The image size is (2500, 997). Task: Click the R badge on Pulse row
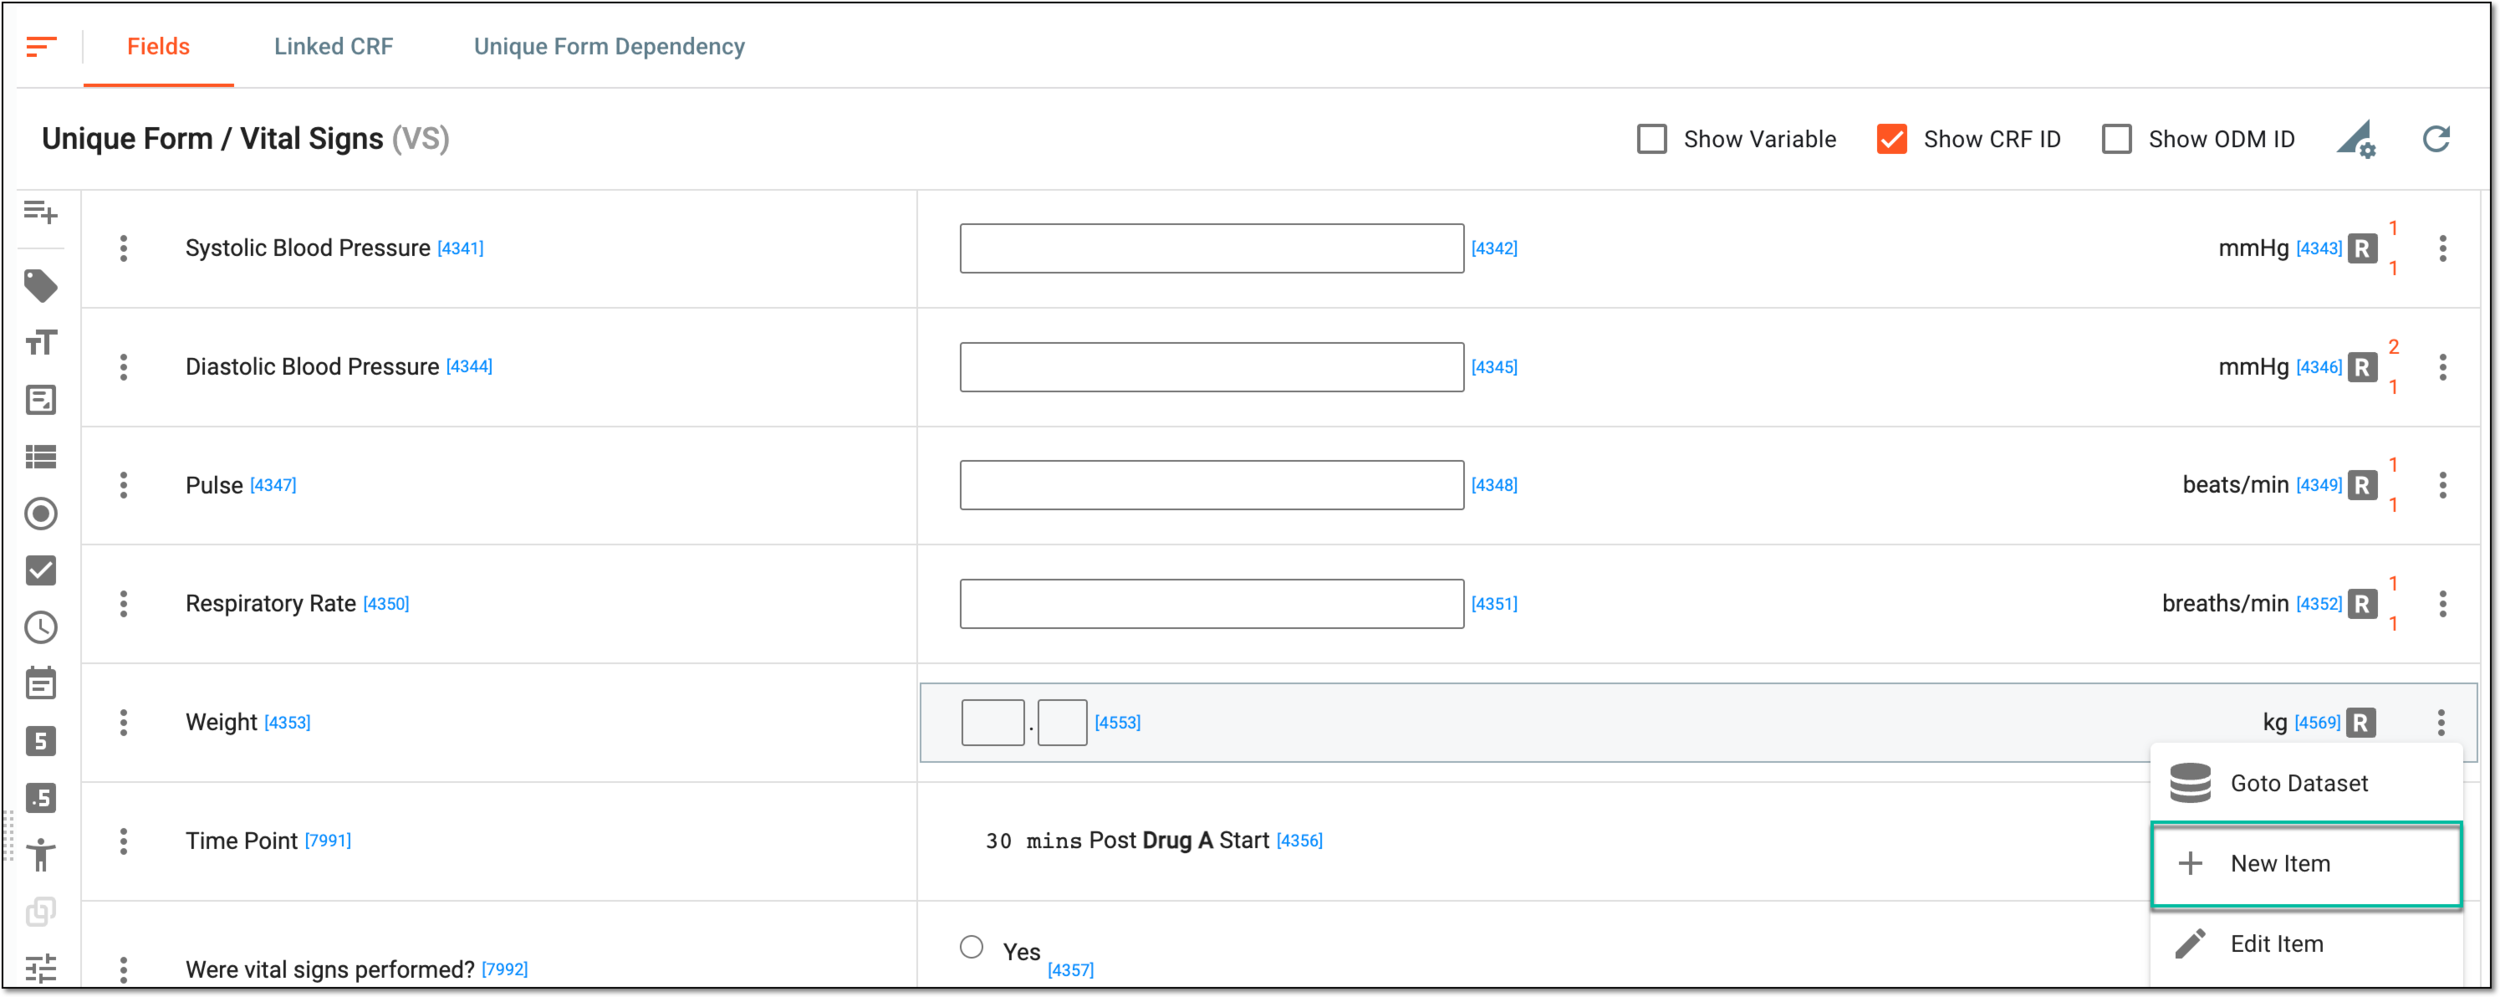pyautogui.click(x=2363, y=485)
